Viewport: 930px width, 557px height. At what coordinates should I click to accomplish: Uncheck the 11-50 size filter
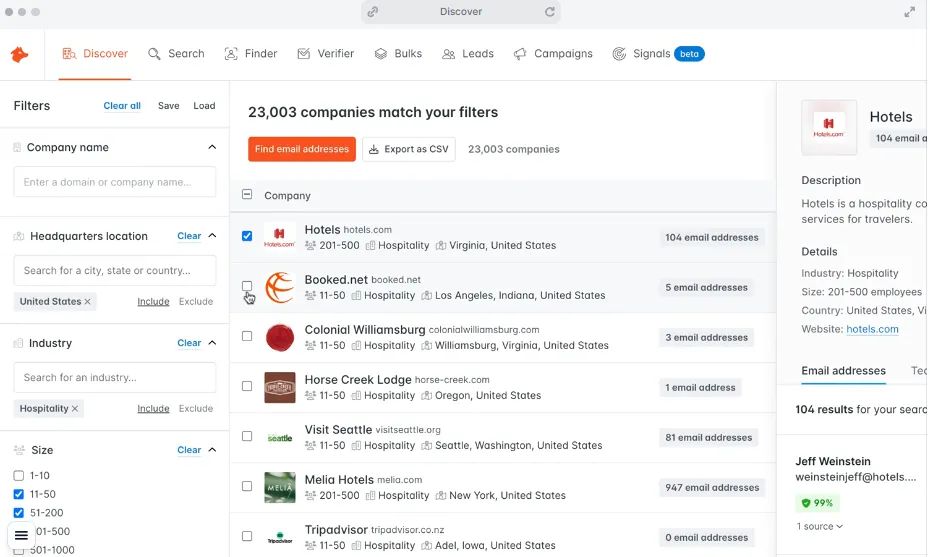point(19,494)
